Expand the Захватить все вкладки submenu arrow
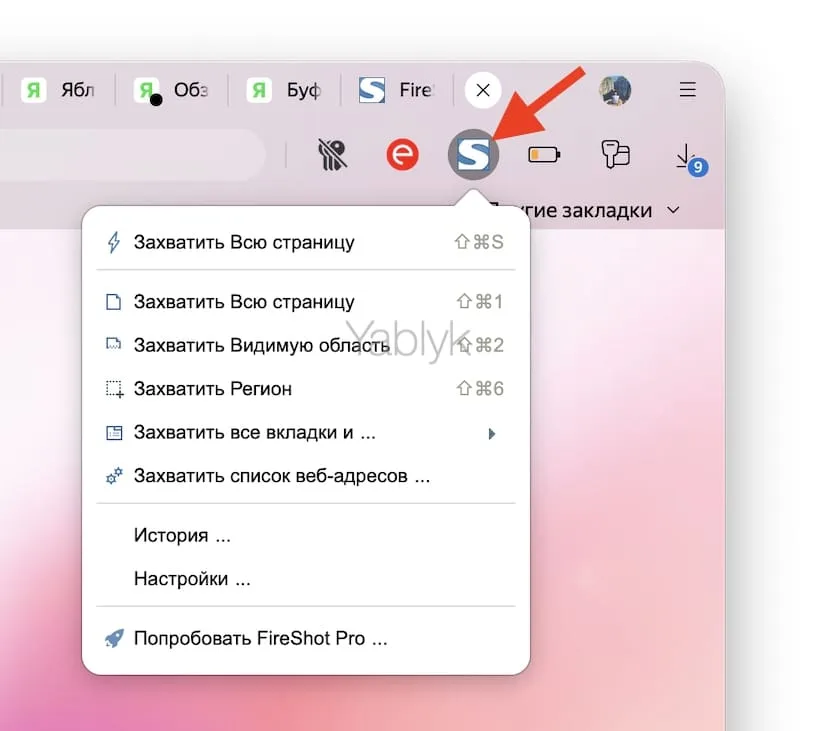815x731 pixels. pyautogui.click(x=491, y=432)
